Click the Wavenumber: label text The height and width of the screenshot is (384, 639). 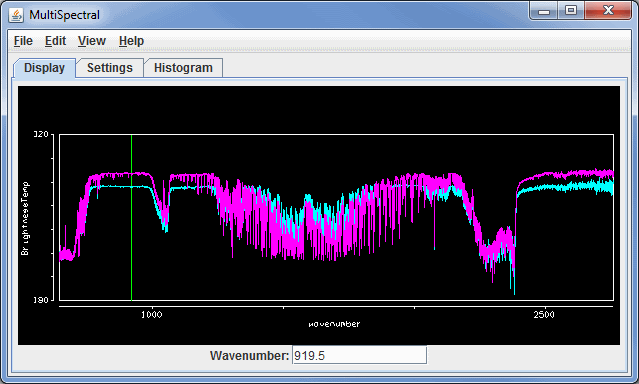tap(249, 355)
